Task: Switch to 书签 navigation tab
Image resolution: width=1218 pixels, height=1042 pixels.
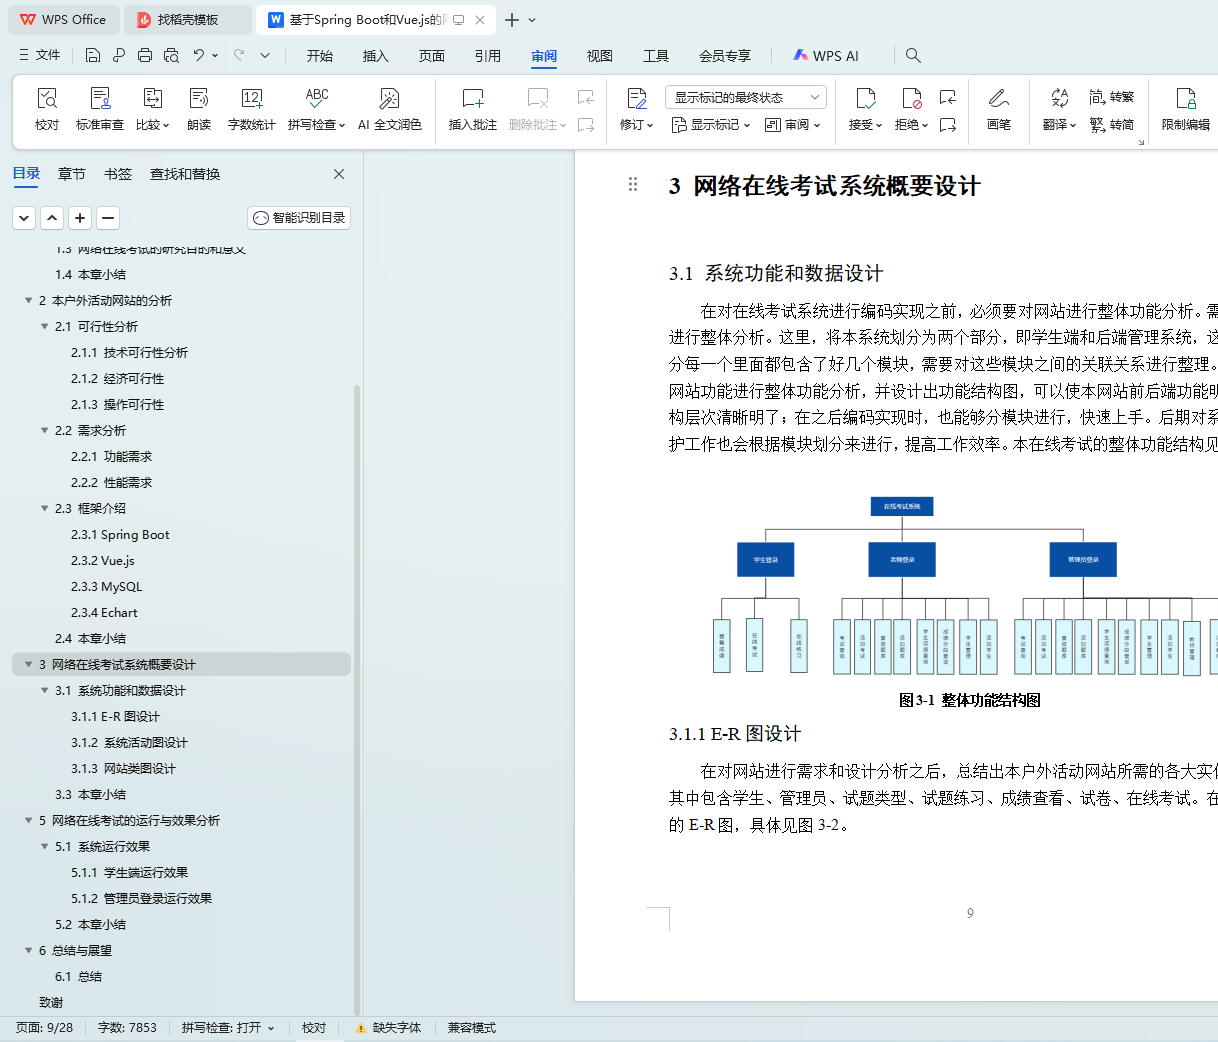Action: coord(118,174)
